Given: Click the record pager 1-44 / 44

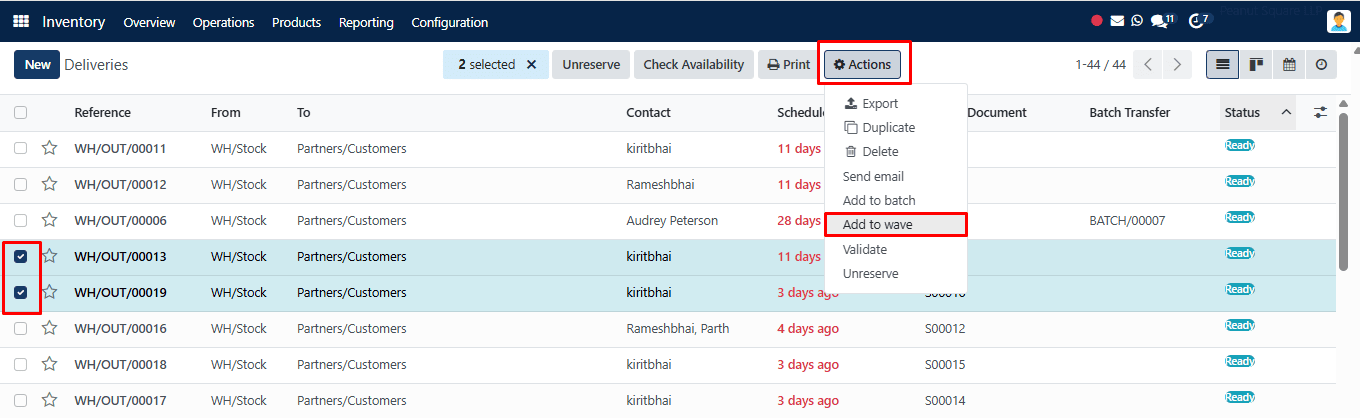Looking at the screenshot, I should [x=1100, y=65].
